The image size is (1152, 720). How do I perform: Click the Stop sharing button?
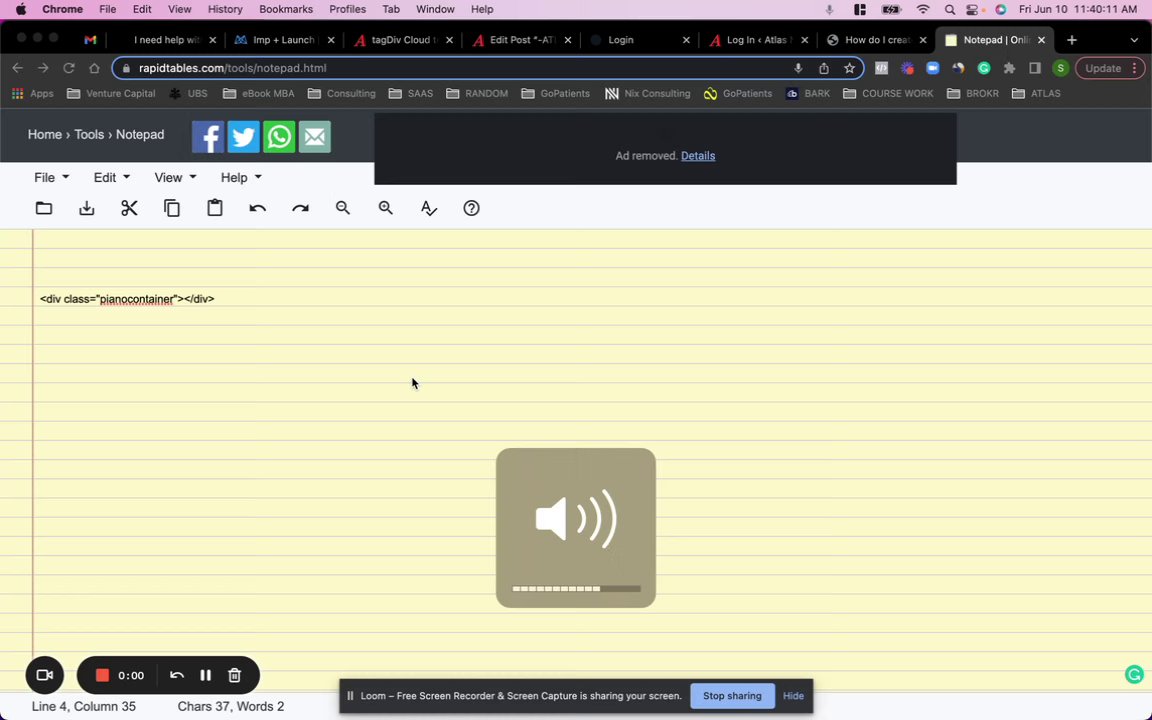point(732,696)
